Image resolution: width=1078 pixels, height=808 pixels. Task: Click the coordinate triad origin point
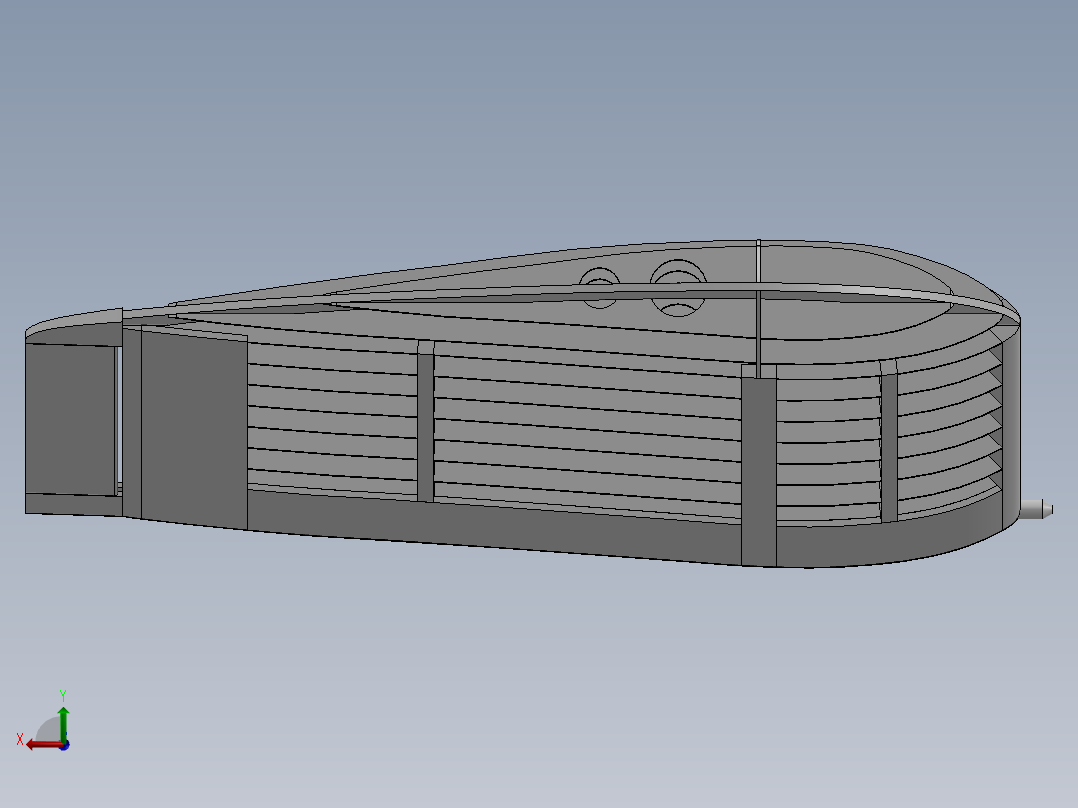point(64,741)
